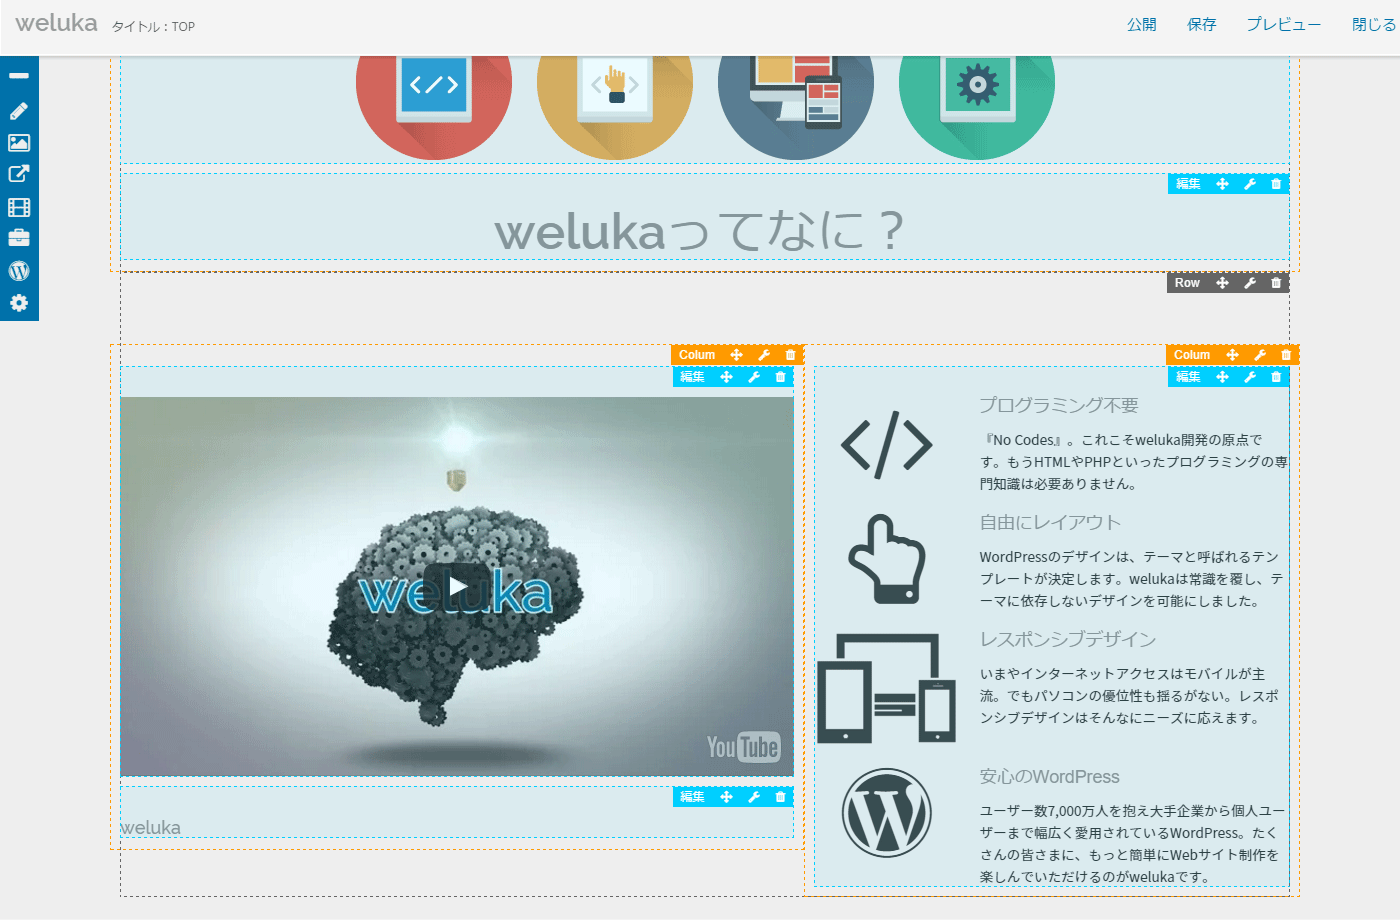Delete the welukaってなに？ heading with trash icon
The height and width of the screenshot is (920, 1400).
tap(1276, 184)
